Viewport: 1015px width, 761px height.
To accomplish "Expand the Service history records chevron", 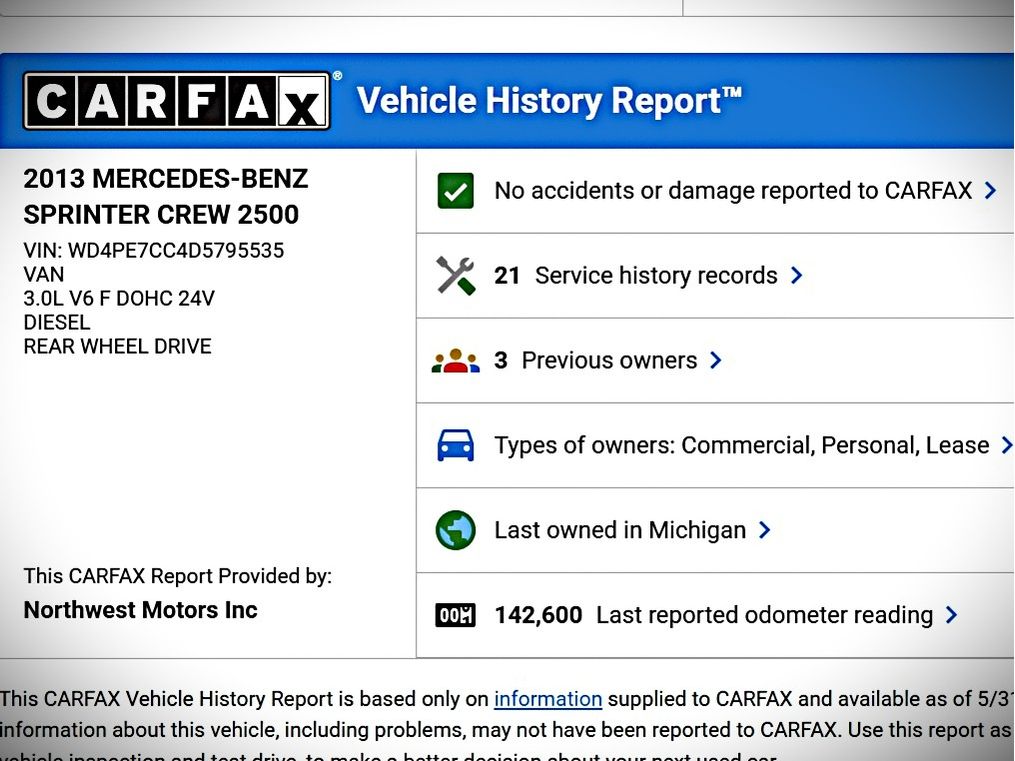I will [797, 275].
